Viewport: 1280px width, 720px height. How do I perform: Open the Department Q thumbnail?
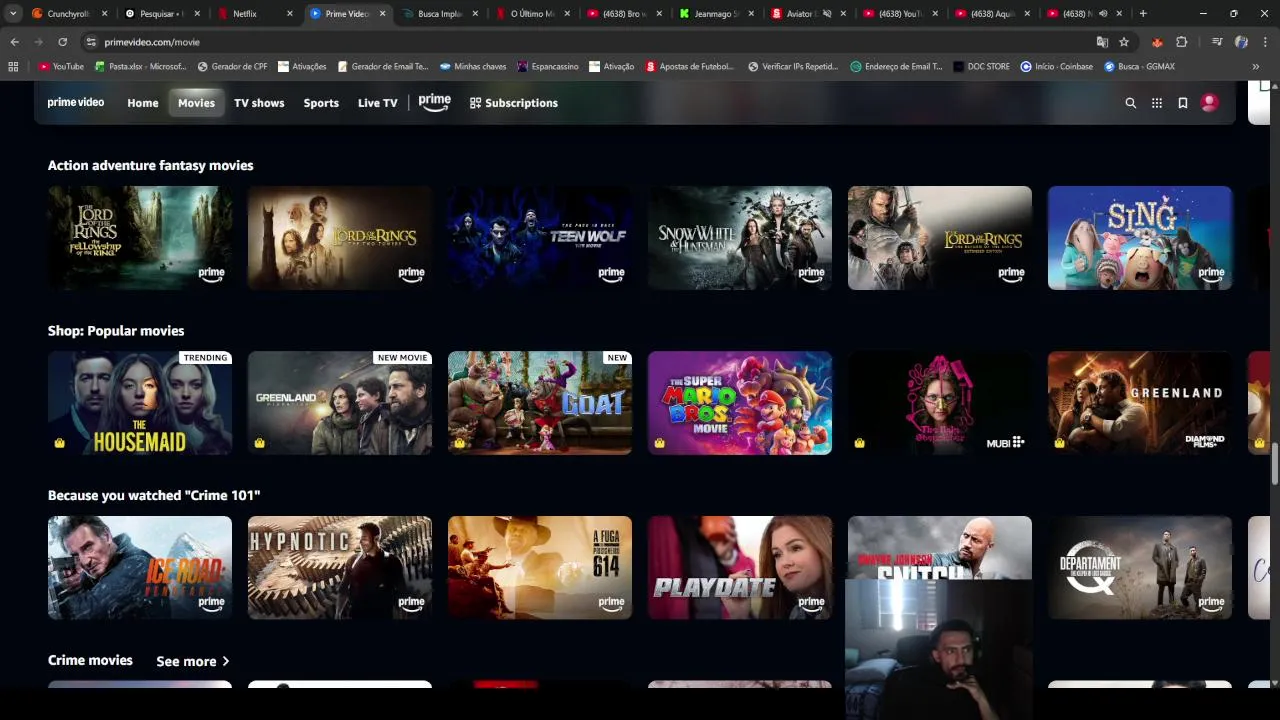pos(1140,568)
